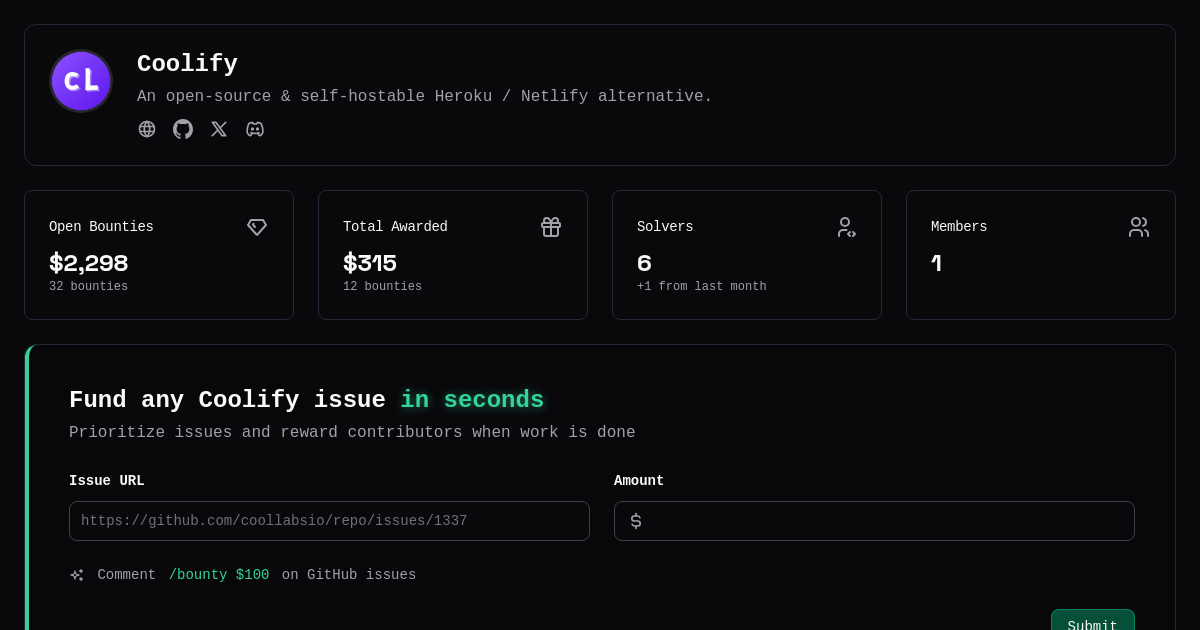This screenshot has height=630, width=1200.
Task: Submit the bounty funding form
Action: [1092, 620]
